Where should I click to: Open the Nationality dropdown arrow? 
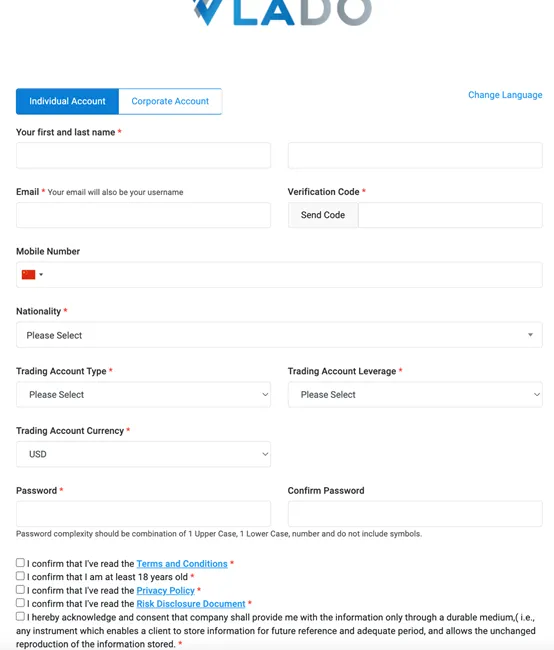(530, 335)
